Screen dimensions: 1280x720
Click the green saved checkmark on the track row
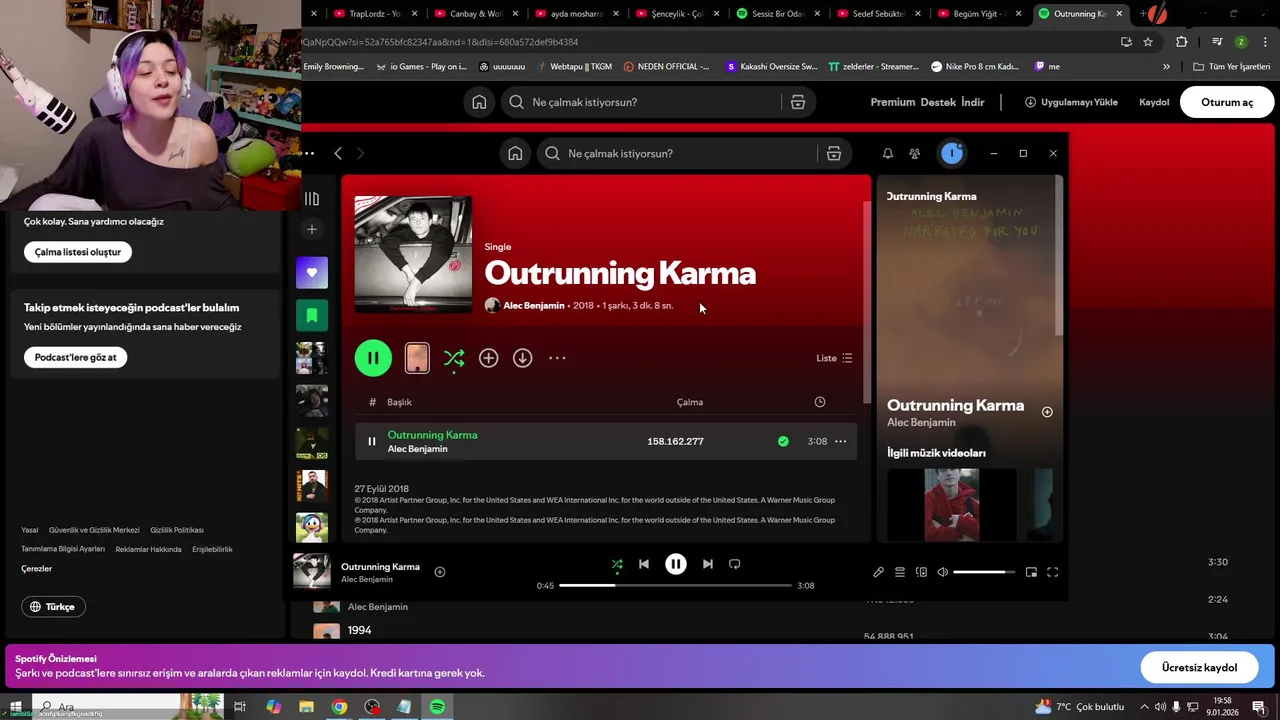coord(783,441)
